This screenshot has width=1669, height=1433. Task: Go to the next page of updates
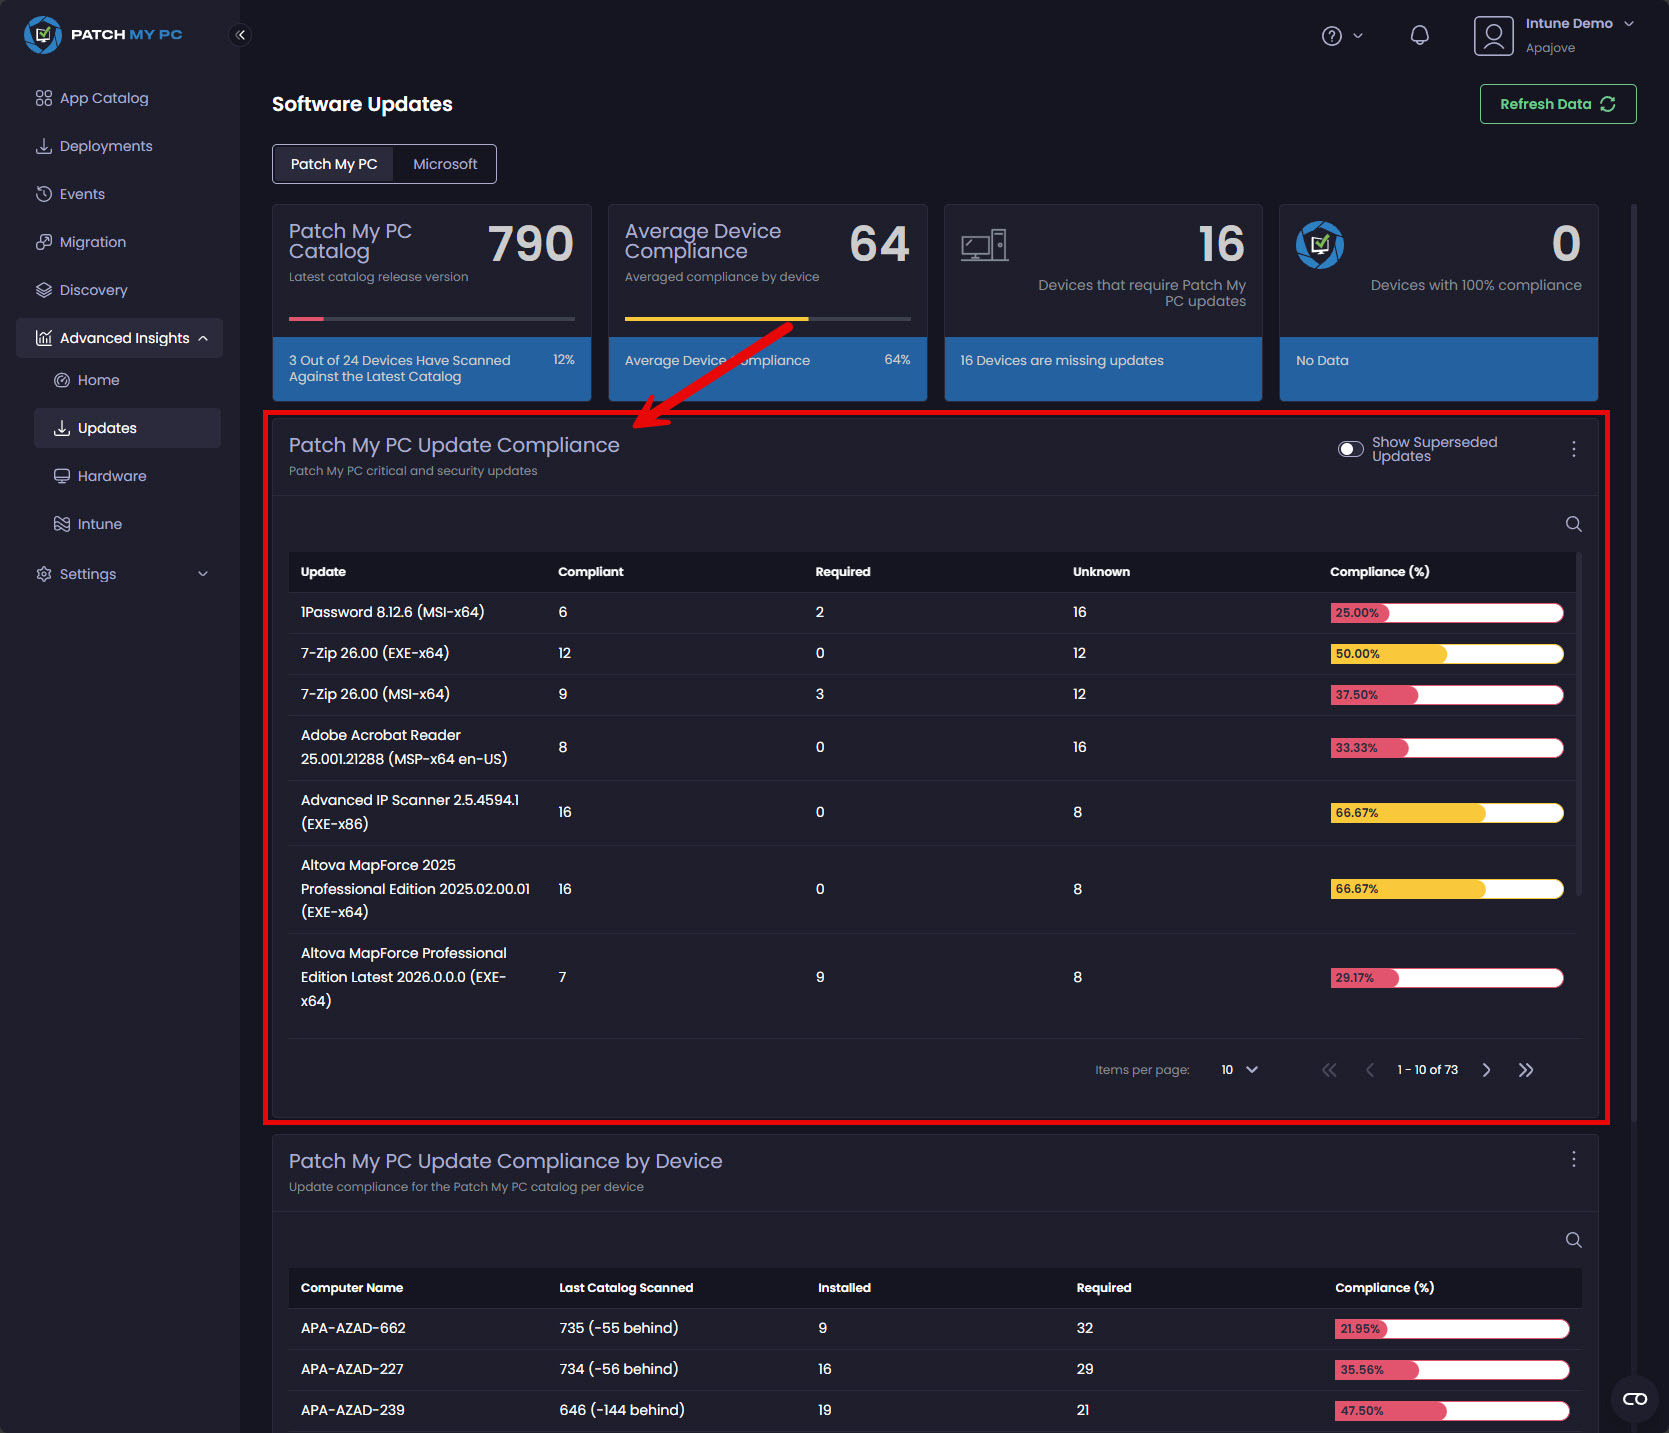[x=1486, y=1070]
